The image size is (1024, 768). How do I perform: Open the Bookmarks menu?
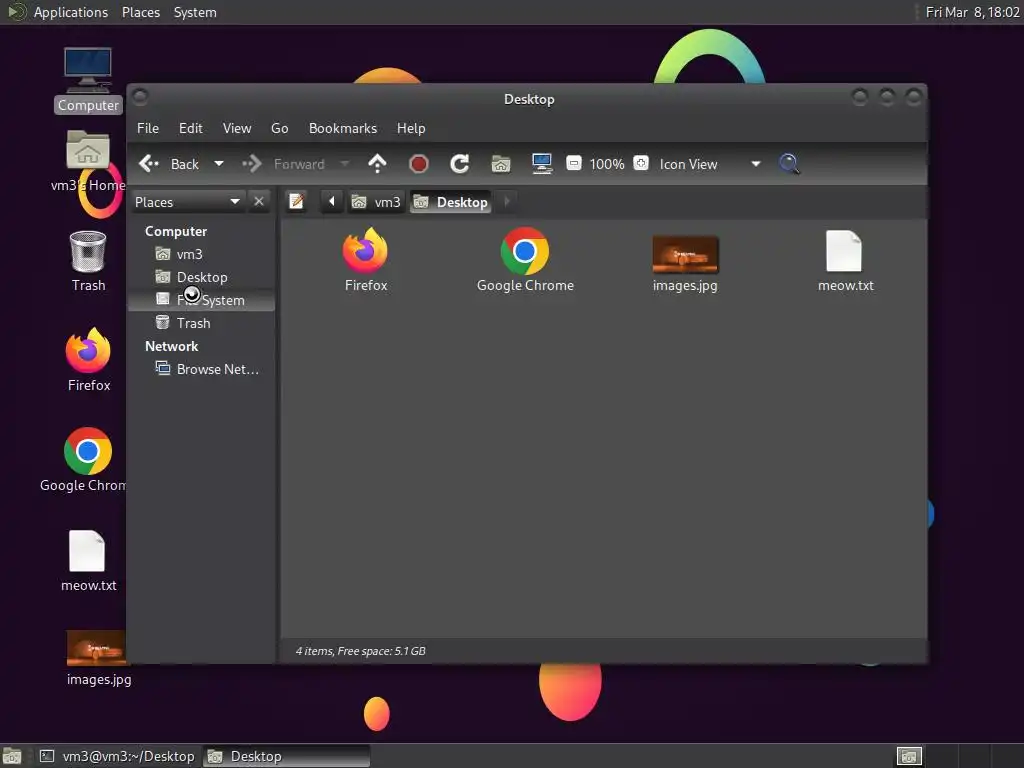click(343, 128)
